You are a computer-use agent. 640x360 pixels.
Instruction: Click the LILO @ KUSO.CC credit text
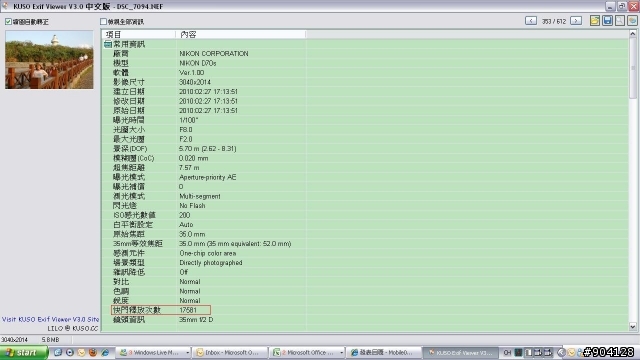[73, 328]
